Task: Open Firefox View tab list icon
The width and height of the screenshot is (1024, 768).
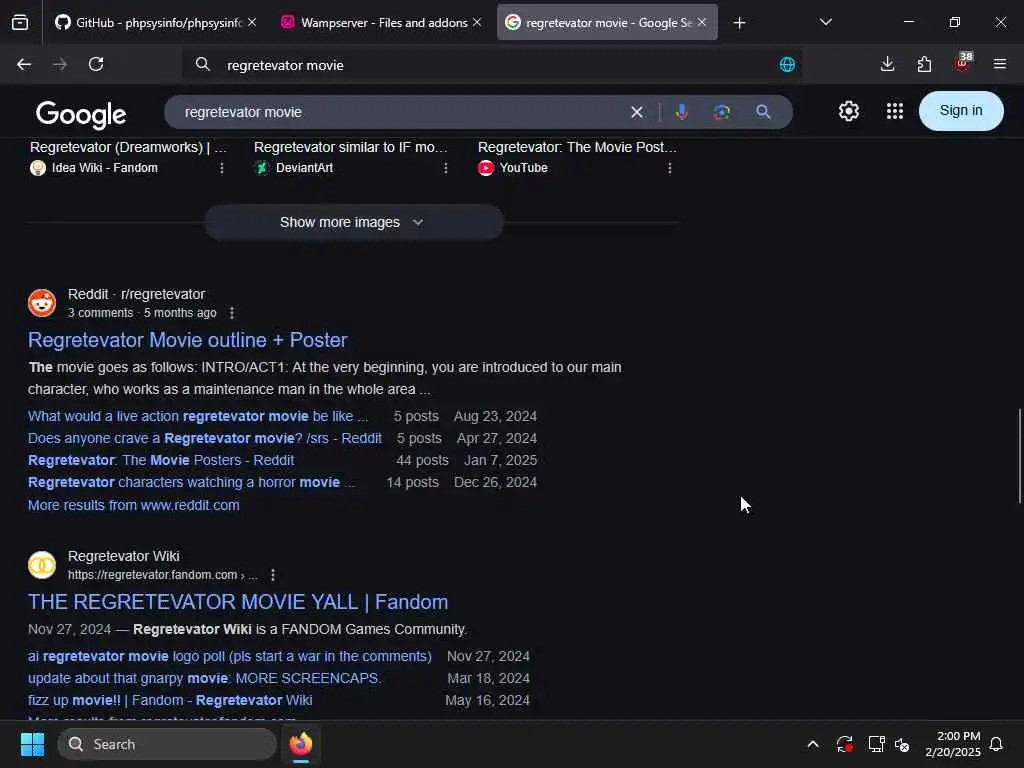Action: tap(20, 23)
